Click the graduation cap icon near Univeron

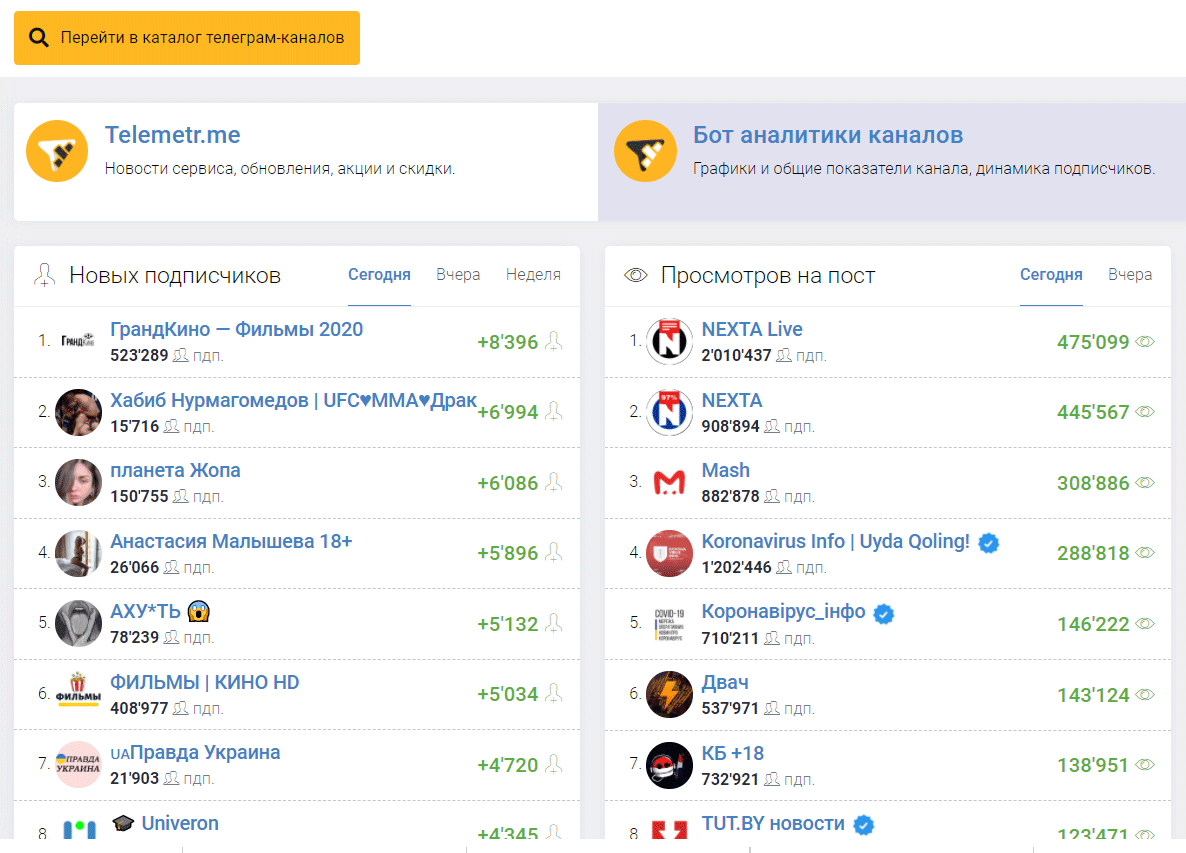coord(123,823)
